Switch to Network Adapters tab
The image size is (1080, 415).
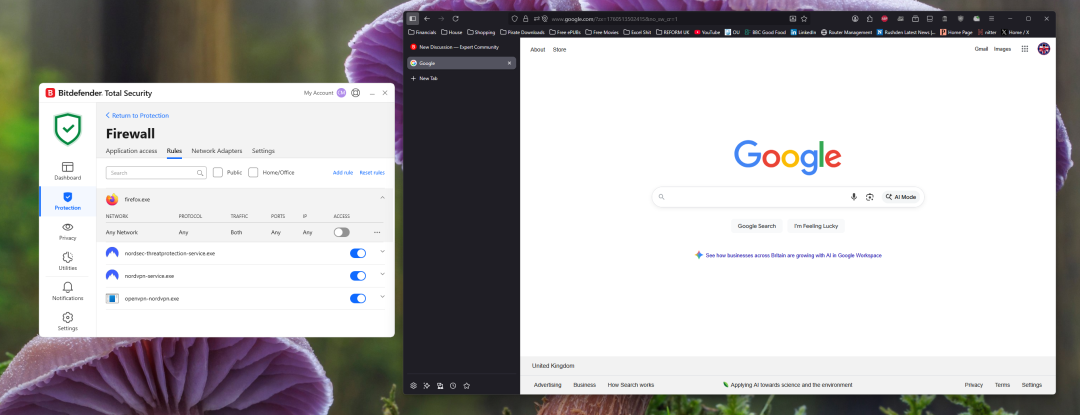coord(217,151)
